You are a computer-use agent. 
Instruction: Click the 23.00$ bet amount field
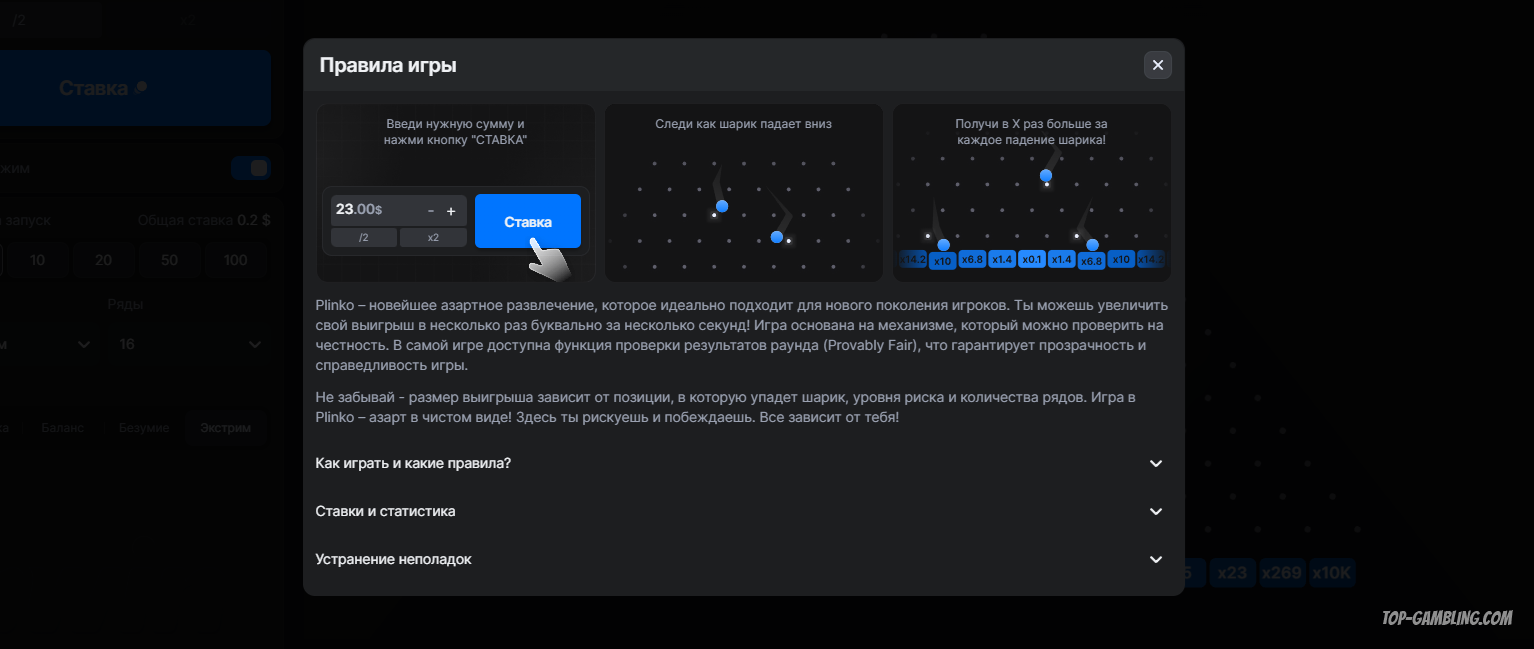(x=375, y=210)
